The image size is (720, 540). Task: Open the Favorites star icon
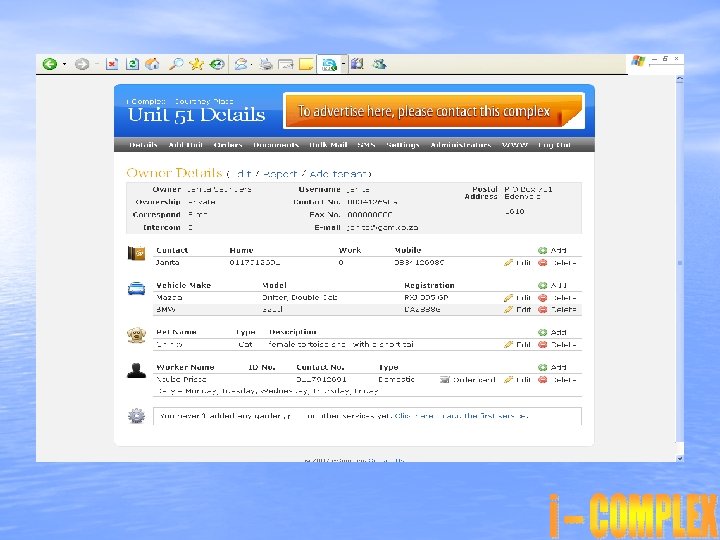point(196,64)
